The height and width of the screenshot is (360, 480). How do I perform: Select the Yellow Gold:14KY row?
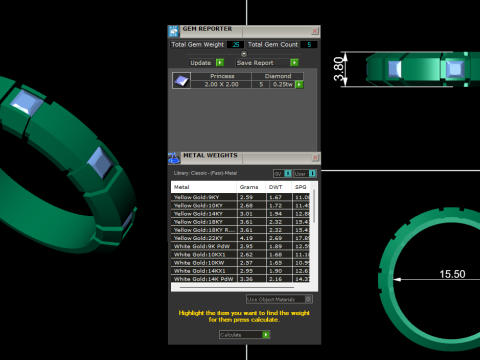(240, 214)
